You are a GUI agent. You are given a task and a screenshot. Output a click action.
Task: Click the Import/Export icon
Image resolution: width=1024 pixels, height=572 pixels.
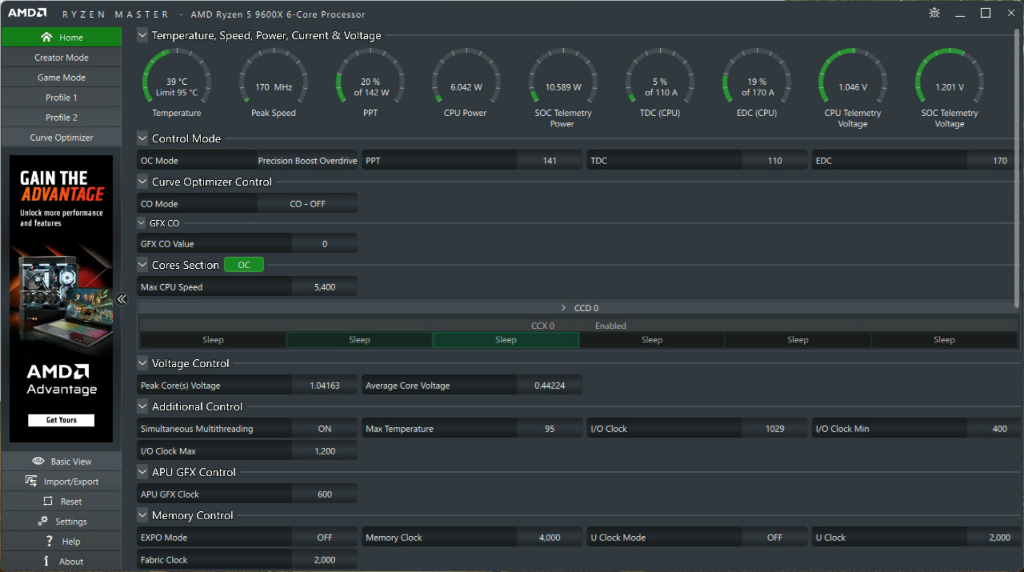(31, 481)
